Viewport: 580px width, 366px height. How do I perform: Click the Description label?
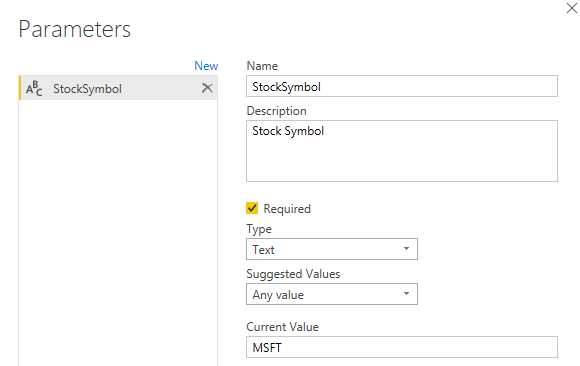[x=276, y=111]
